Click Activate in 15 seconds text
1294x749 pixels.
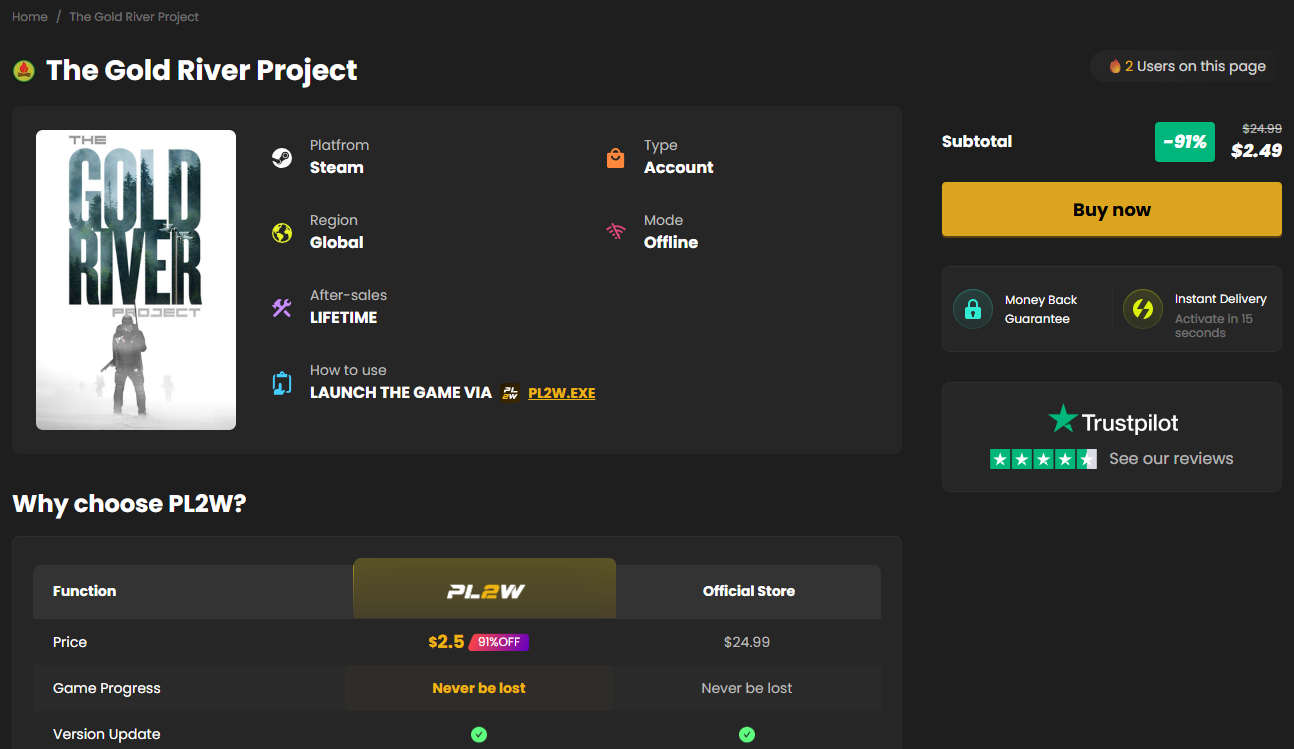click(x=1214, y=326)
